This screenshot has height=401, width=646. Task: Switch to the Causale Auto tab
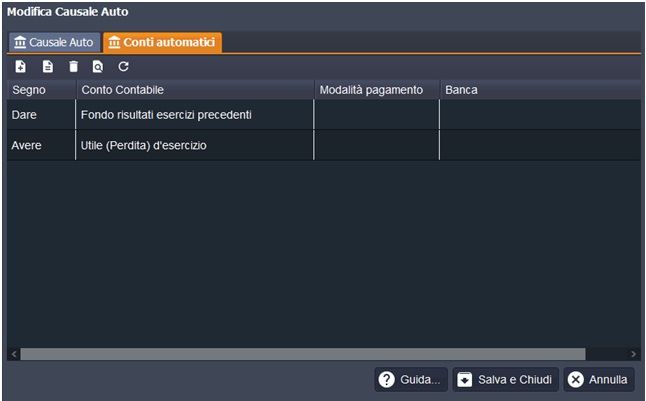pyautogui.click(x=54, y=42)
